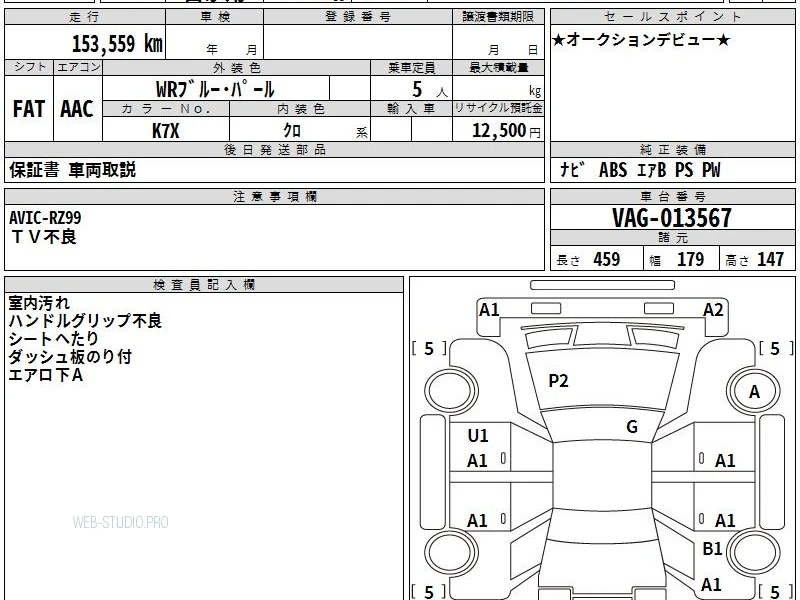Image resolution: width=800 pixels, height=600 pixels.
Task: Click the 登録番号 header
Action: (358, 17)
